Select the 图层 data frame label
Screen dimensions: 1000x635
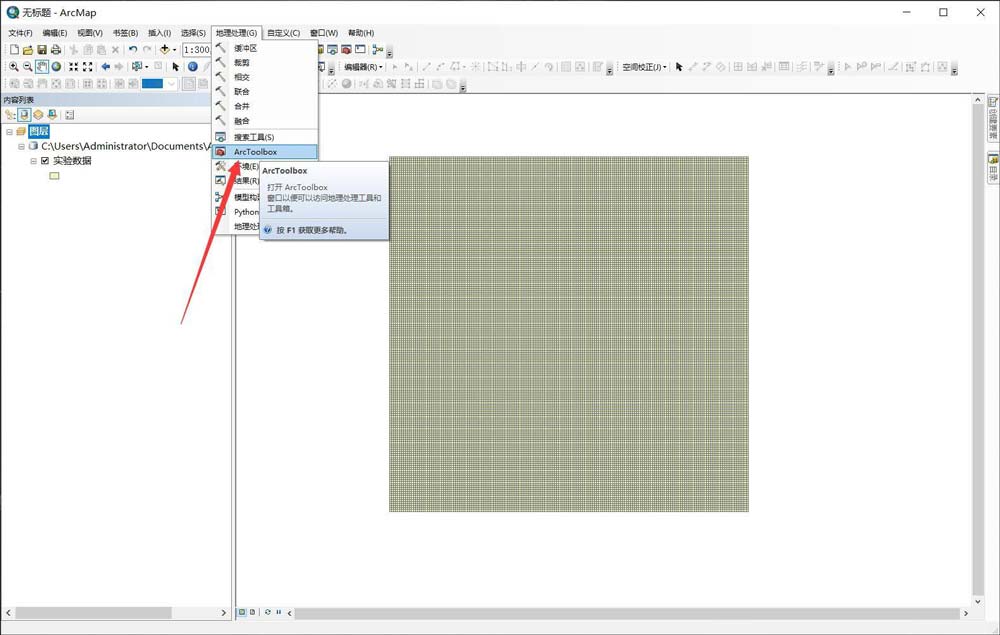click(x=39, y=131)
